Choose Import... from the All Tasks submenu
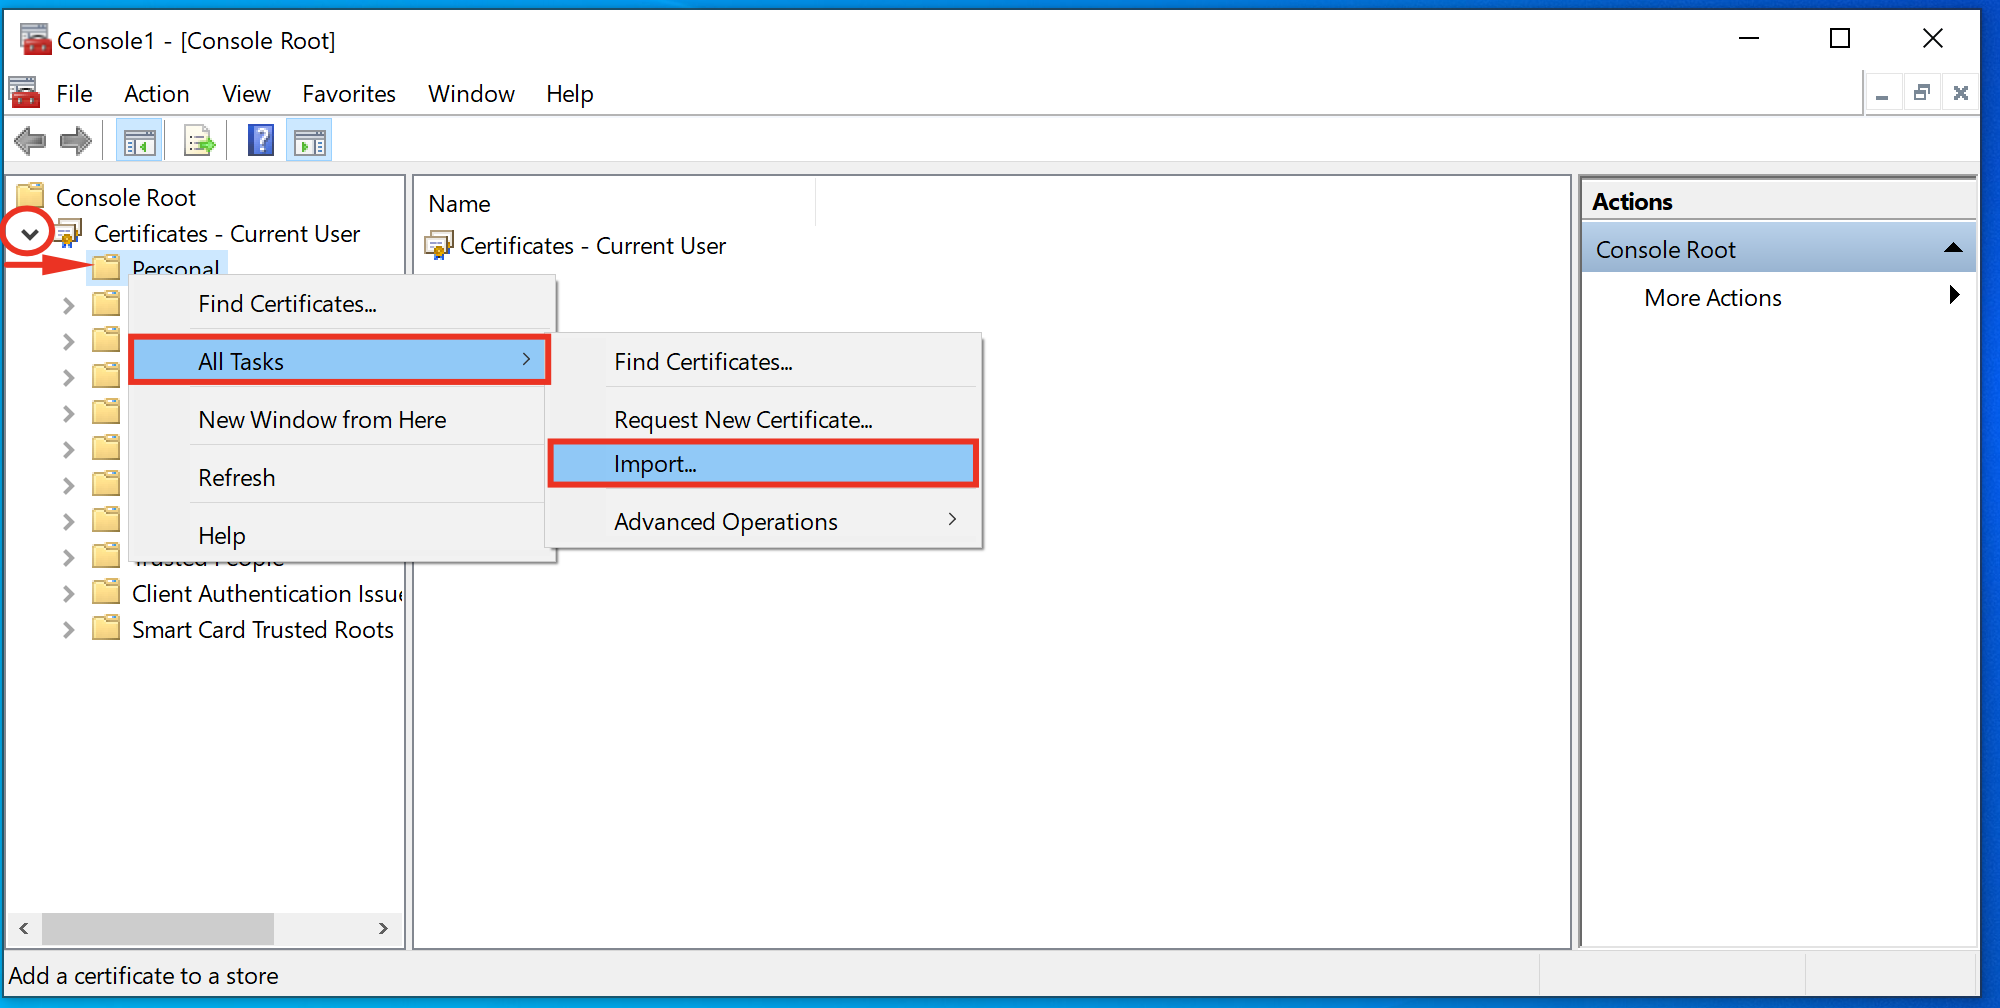The height and width of the screenshot is (1008, 2000). [655, 464]
